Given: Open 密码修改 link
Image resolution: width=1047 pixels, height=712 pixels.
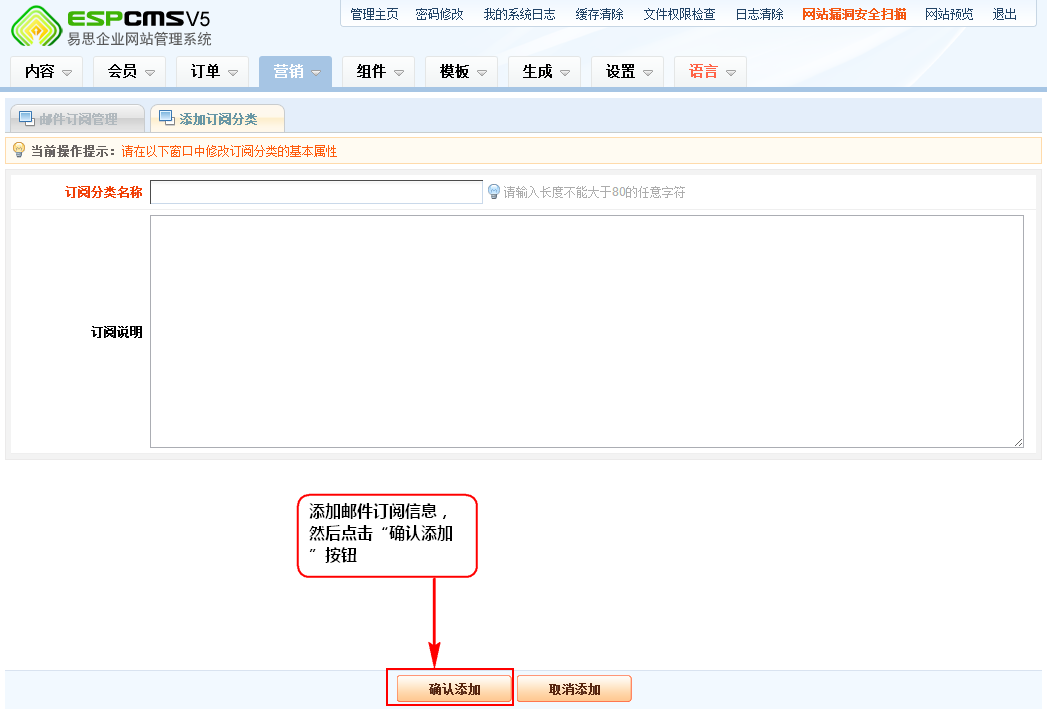Looking at the screenshot, I should pyautogui.click(x=439, y=14).
